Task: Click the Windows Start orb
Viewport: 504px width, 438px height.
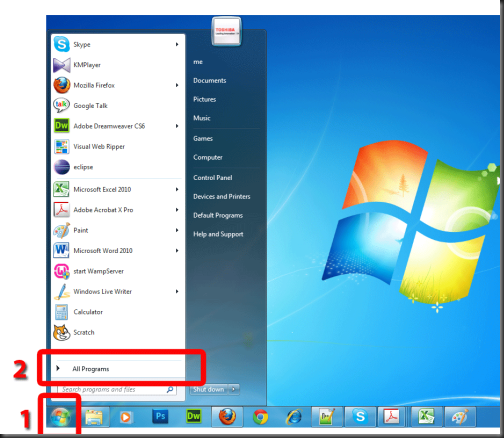Action: click(60, 417)
